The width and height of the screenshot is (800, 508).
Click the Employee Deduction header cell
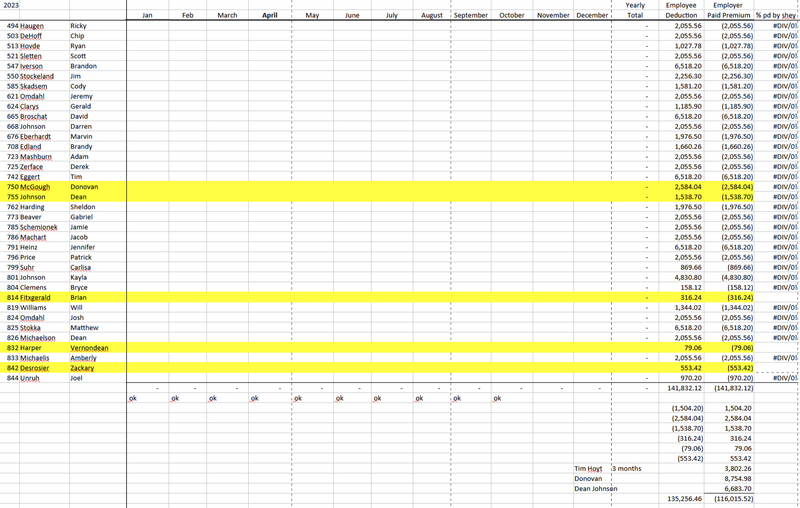(681, 10)
